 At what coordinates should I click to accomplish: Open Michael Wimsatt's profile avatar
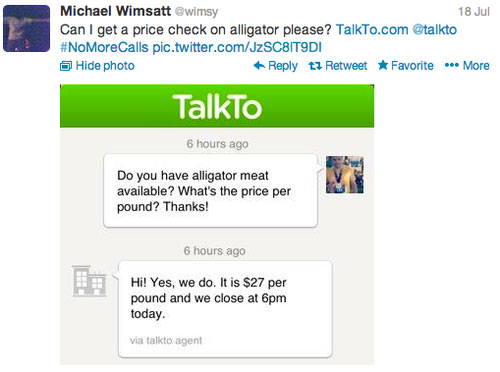click(x=26, y=28)
